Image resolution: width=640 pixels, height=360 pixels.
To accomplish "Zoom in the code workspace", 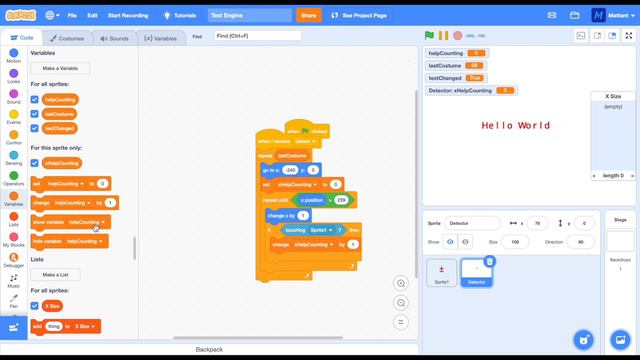I will point(401,283).
